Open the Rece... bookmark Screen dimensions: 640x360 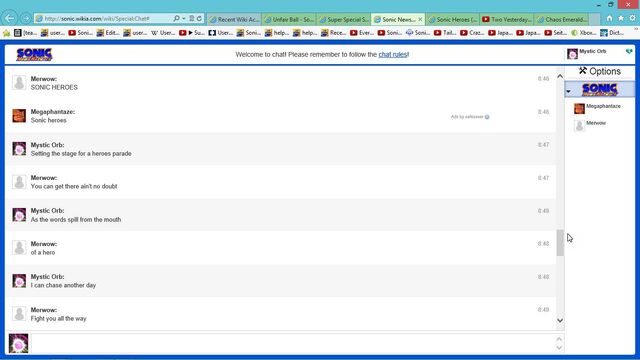[x=333, y=33]
